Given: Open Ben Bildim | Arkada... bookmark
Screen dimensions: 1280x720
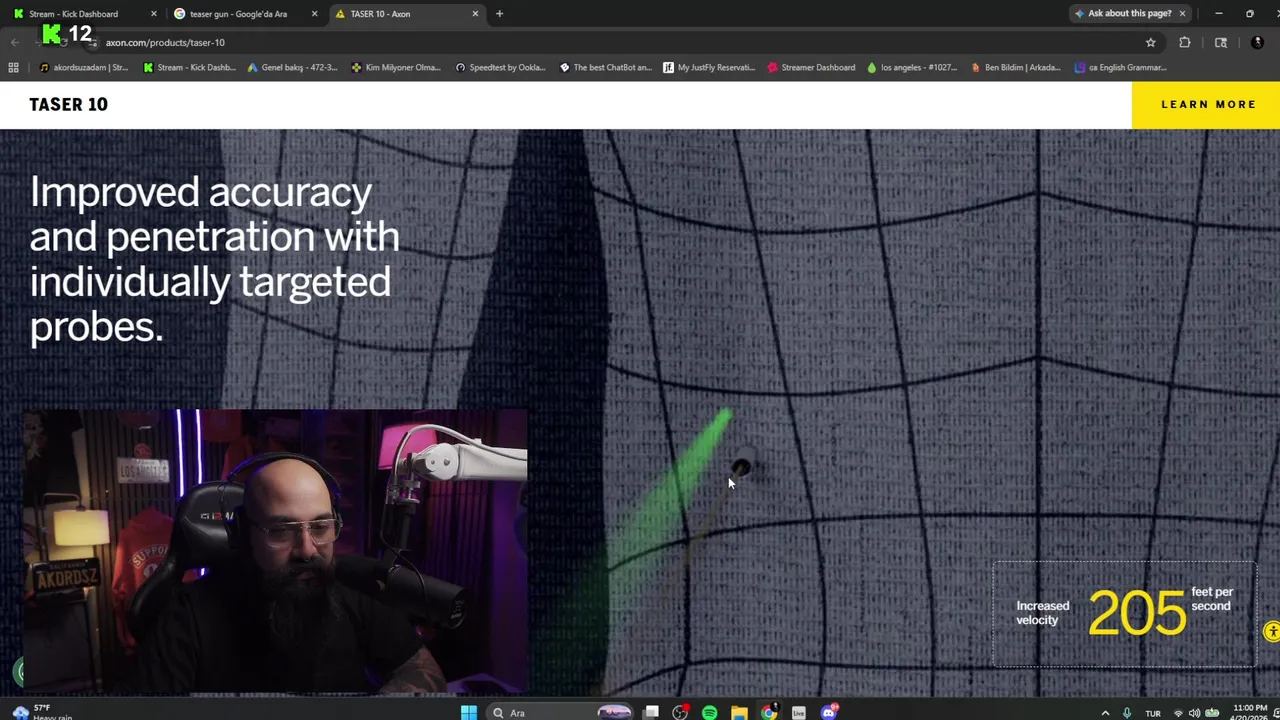Looking at the screenshot, I should pyautogui.click(x=1015, y=67).
